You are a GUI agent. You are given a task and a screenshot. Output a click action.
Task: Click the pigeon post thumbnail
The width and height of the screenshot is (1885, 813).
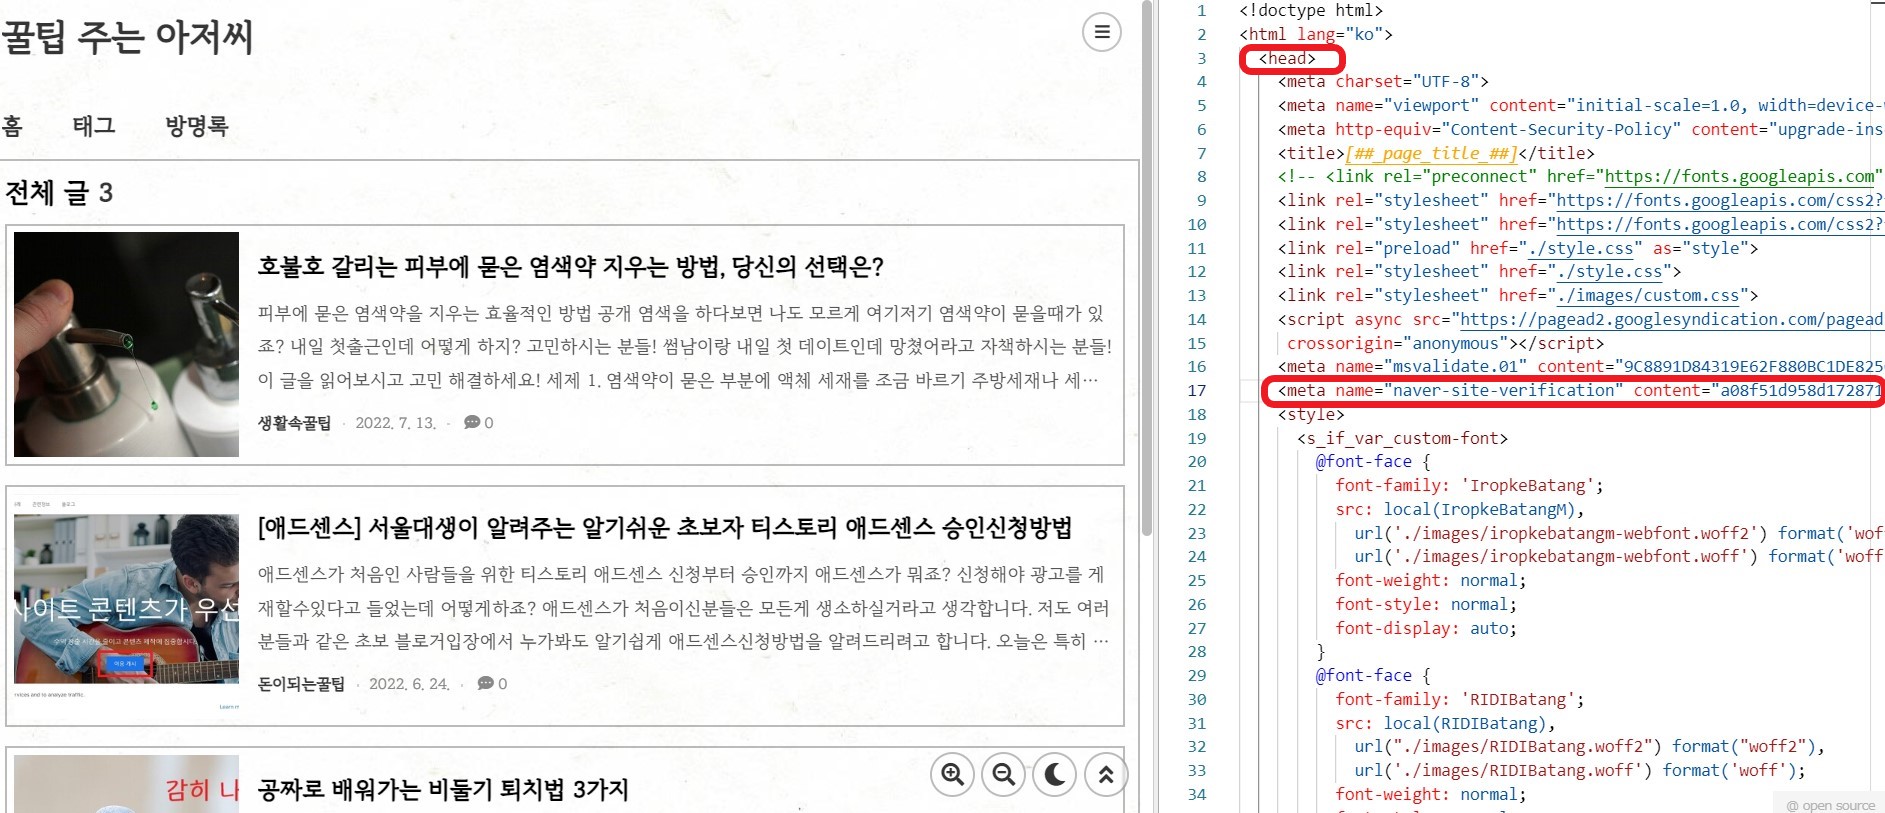(126, 783)
